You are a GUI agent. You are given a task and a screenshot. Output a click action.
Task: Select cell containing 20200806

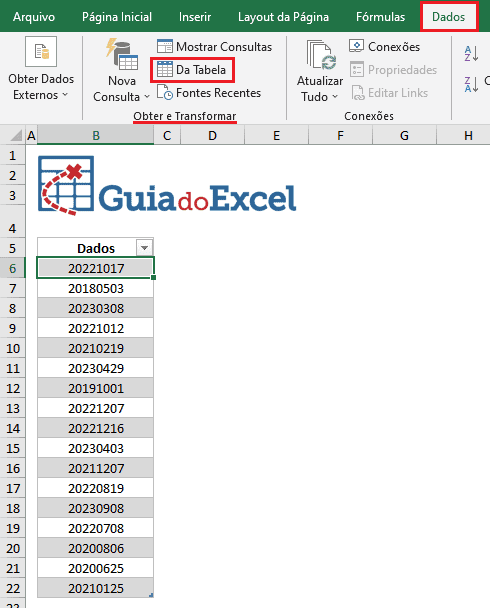(96, 548)
